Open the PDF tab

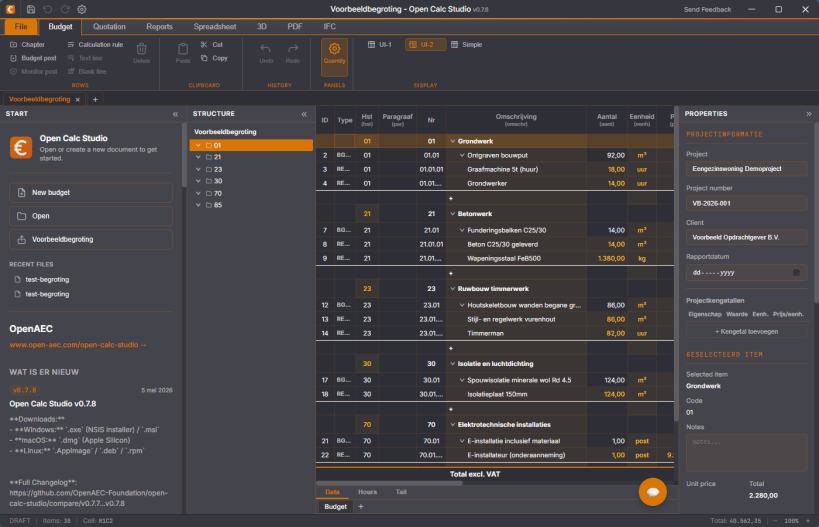(295, 27)
